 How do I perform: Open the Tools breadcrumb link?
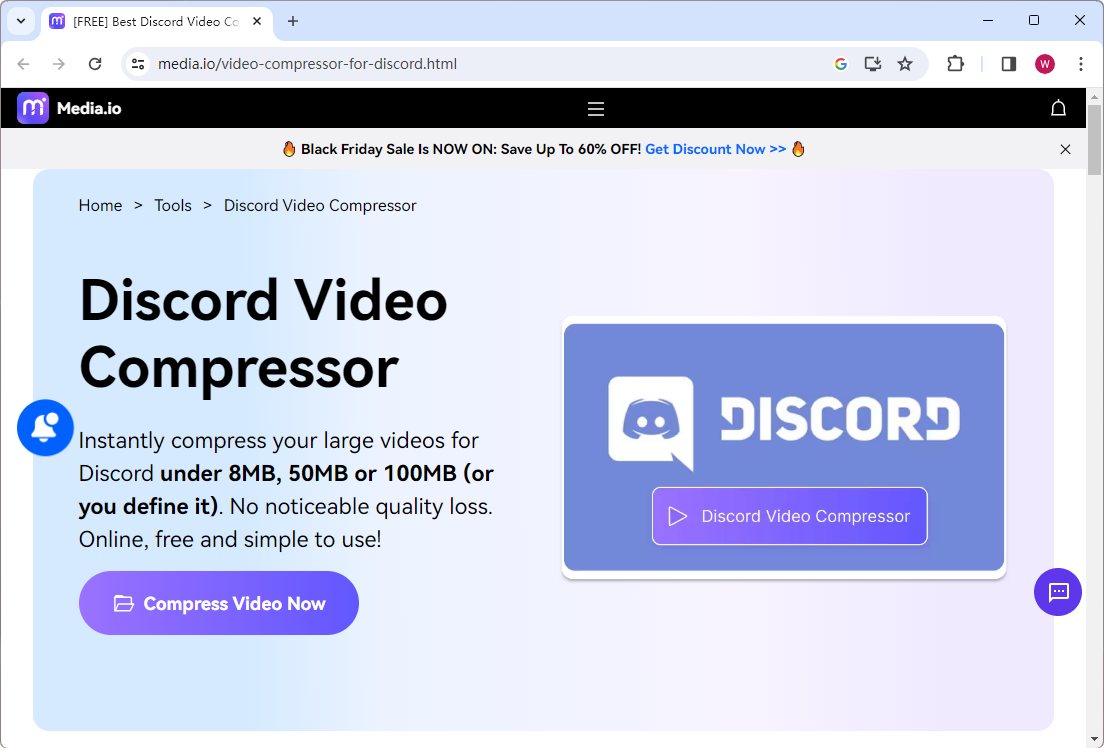click(x=173, y=206)
